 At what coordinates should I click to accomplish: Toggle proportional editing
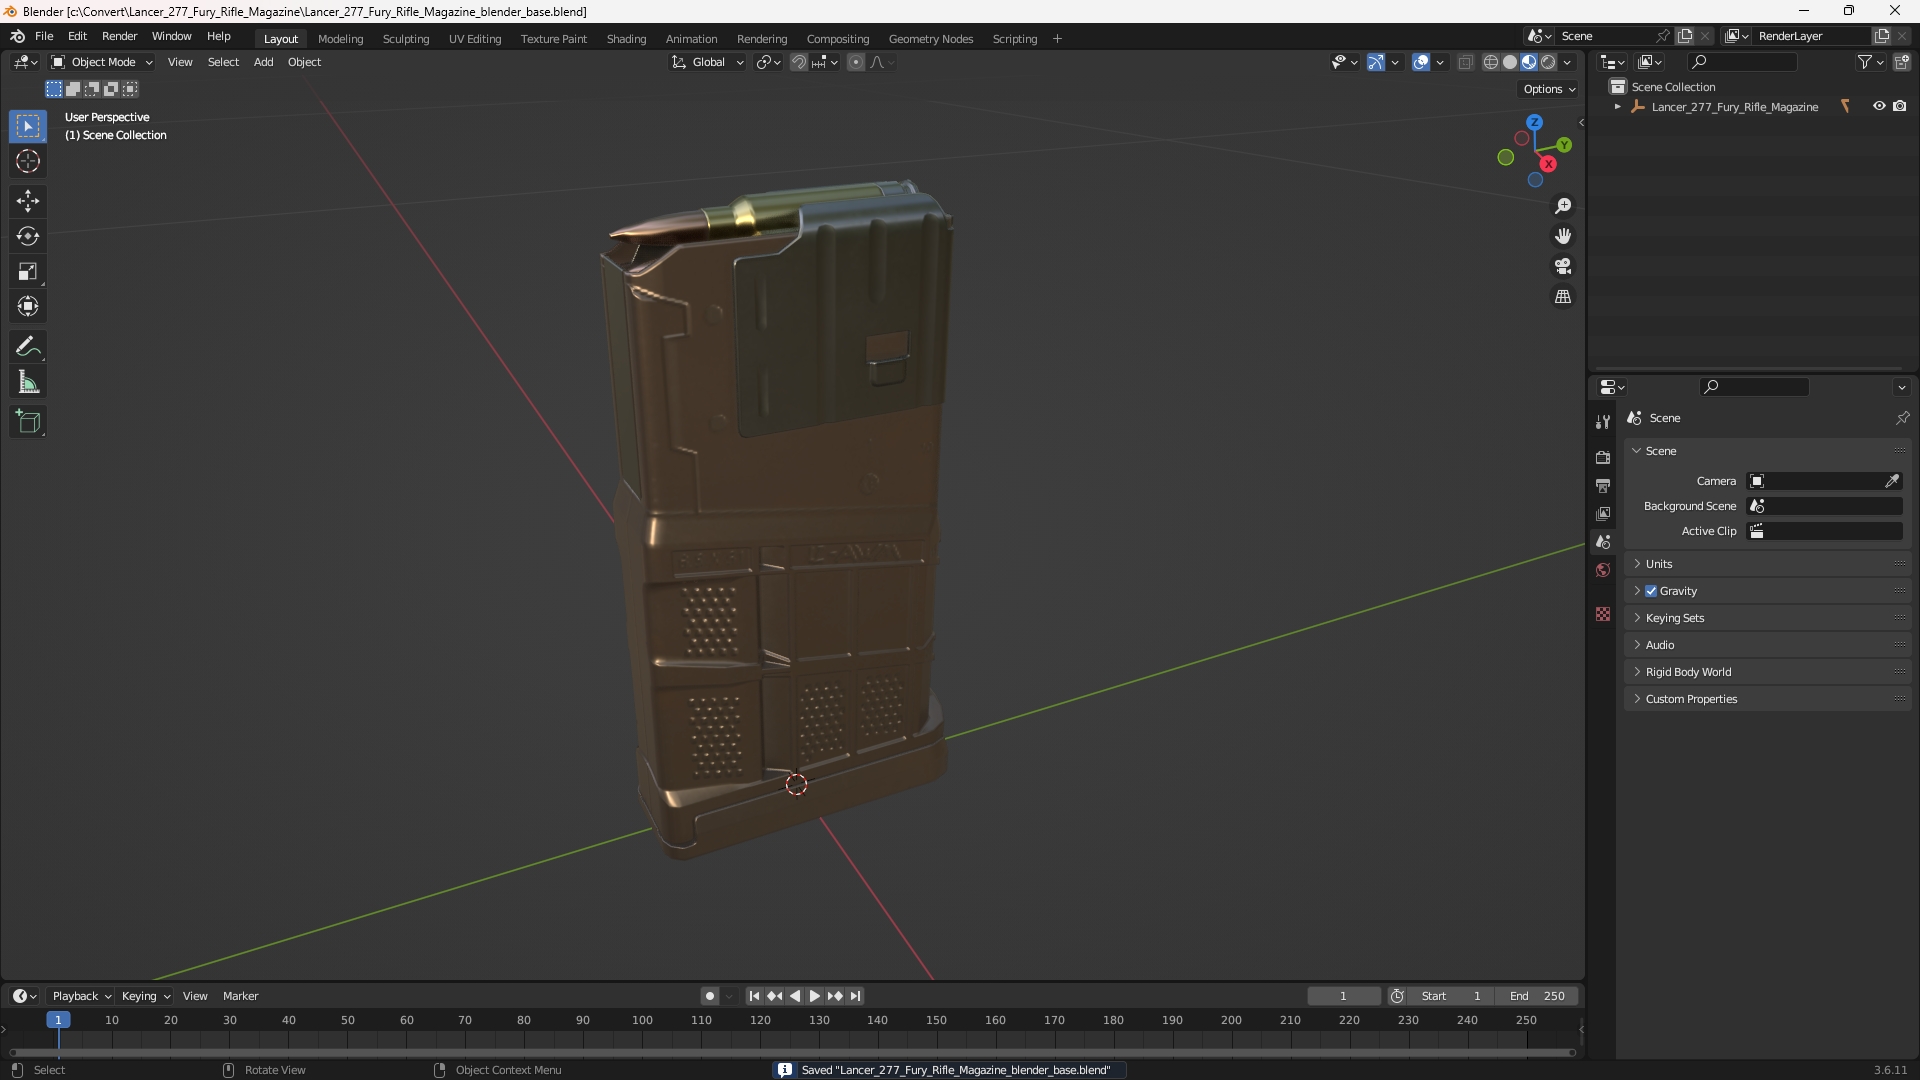(x=856, y=62)
